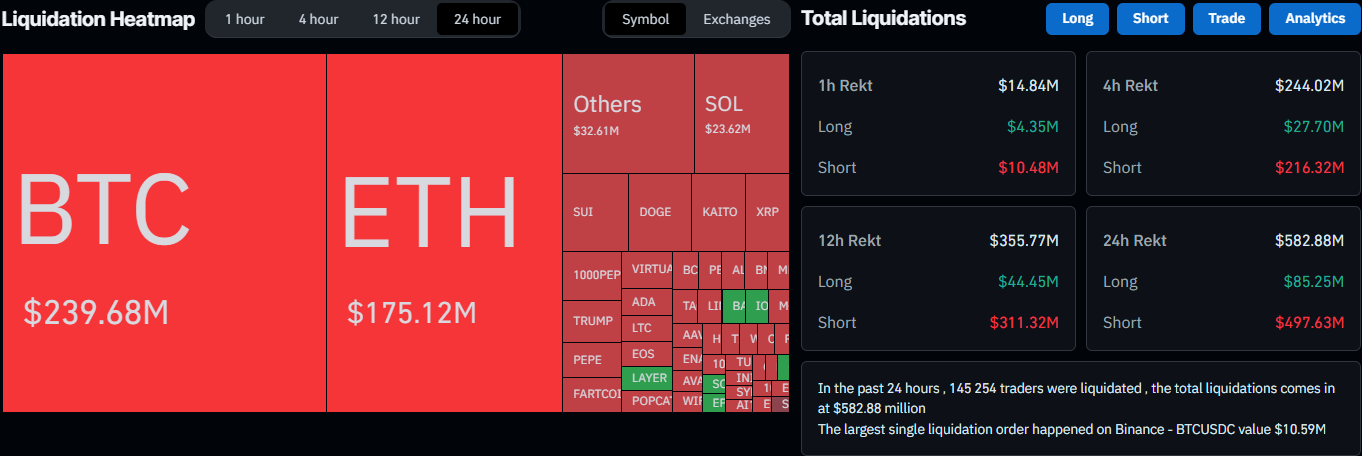Viewport: 1362px width, 456px height.
Task: Click the 1h long value $4.35M
Action: click(1033, 127)
